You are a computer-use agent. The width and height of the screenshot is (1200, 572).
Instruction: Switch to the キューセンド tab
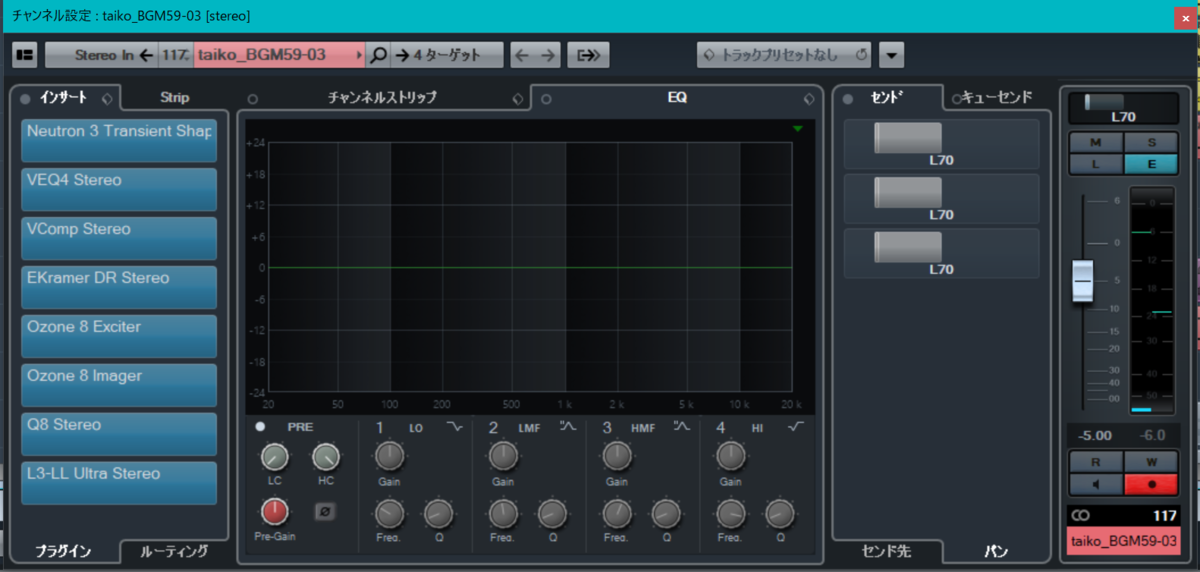click(998, 98)
